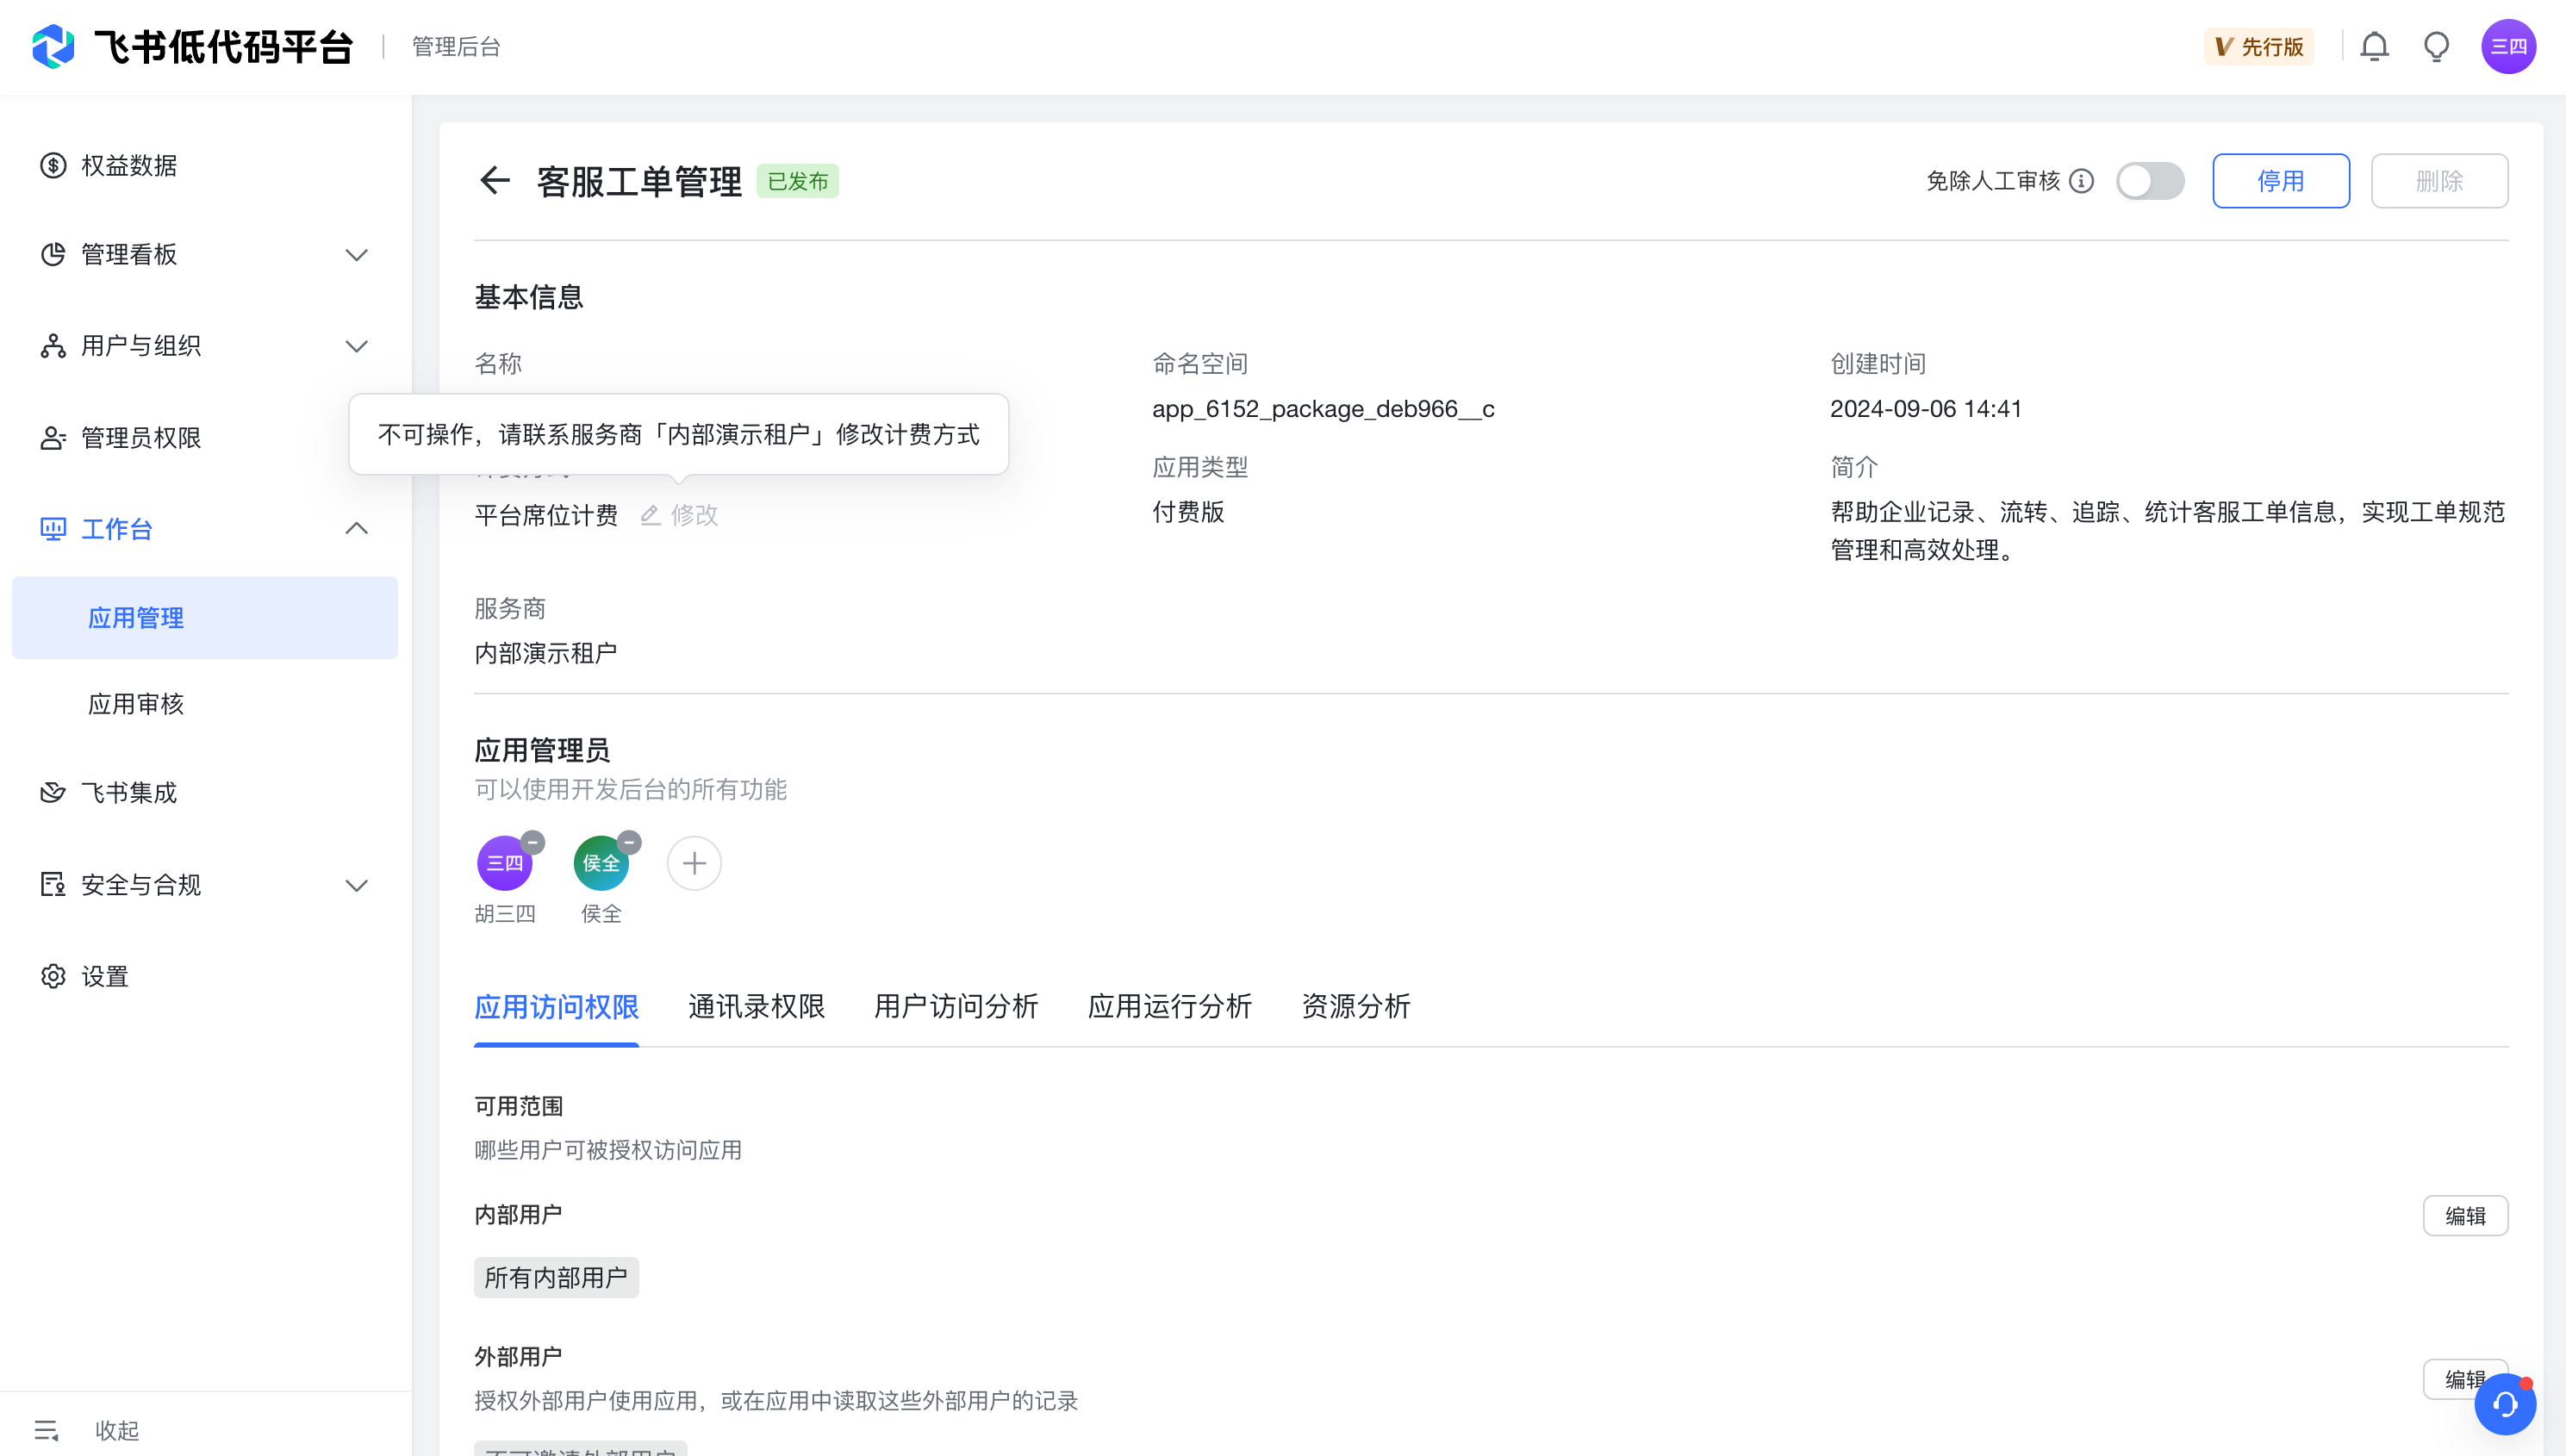Expand the 安全与合规 chevron
This screenshot has width=2566, height=1456.
[x=357, y=886]
